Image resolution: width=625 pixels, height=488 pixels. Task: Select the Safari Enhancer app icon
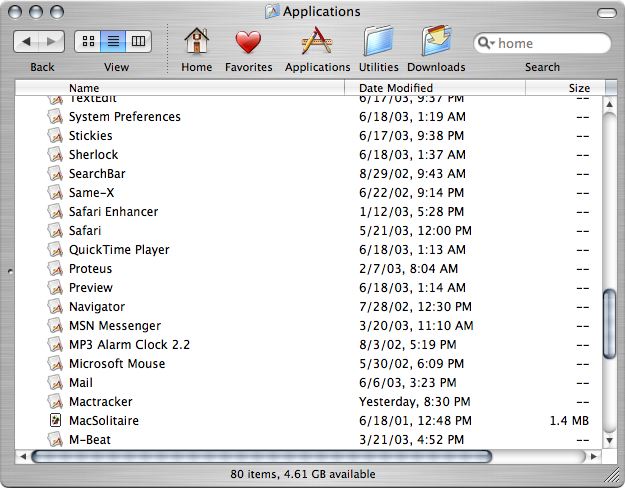pos(55,212)
